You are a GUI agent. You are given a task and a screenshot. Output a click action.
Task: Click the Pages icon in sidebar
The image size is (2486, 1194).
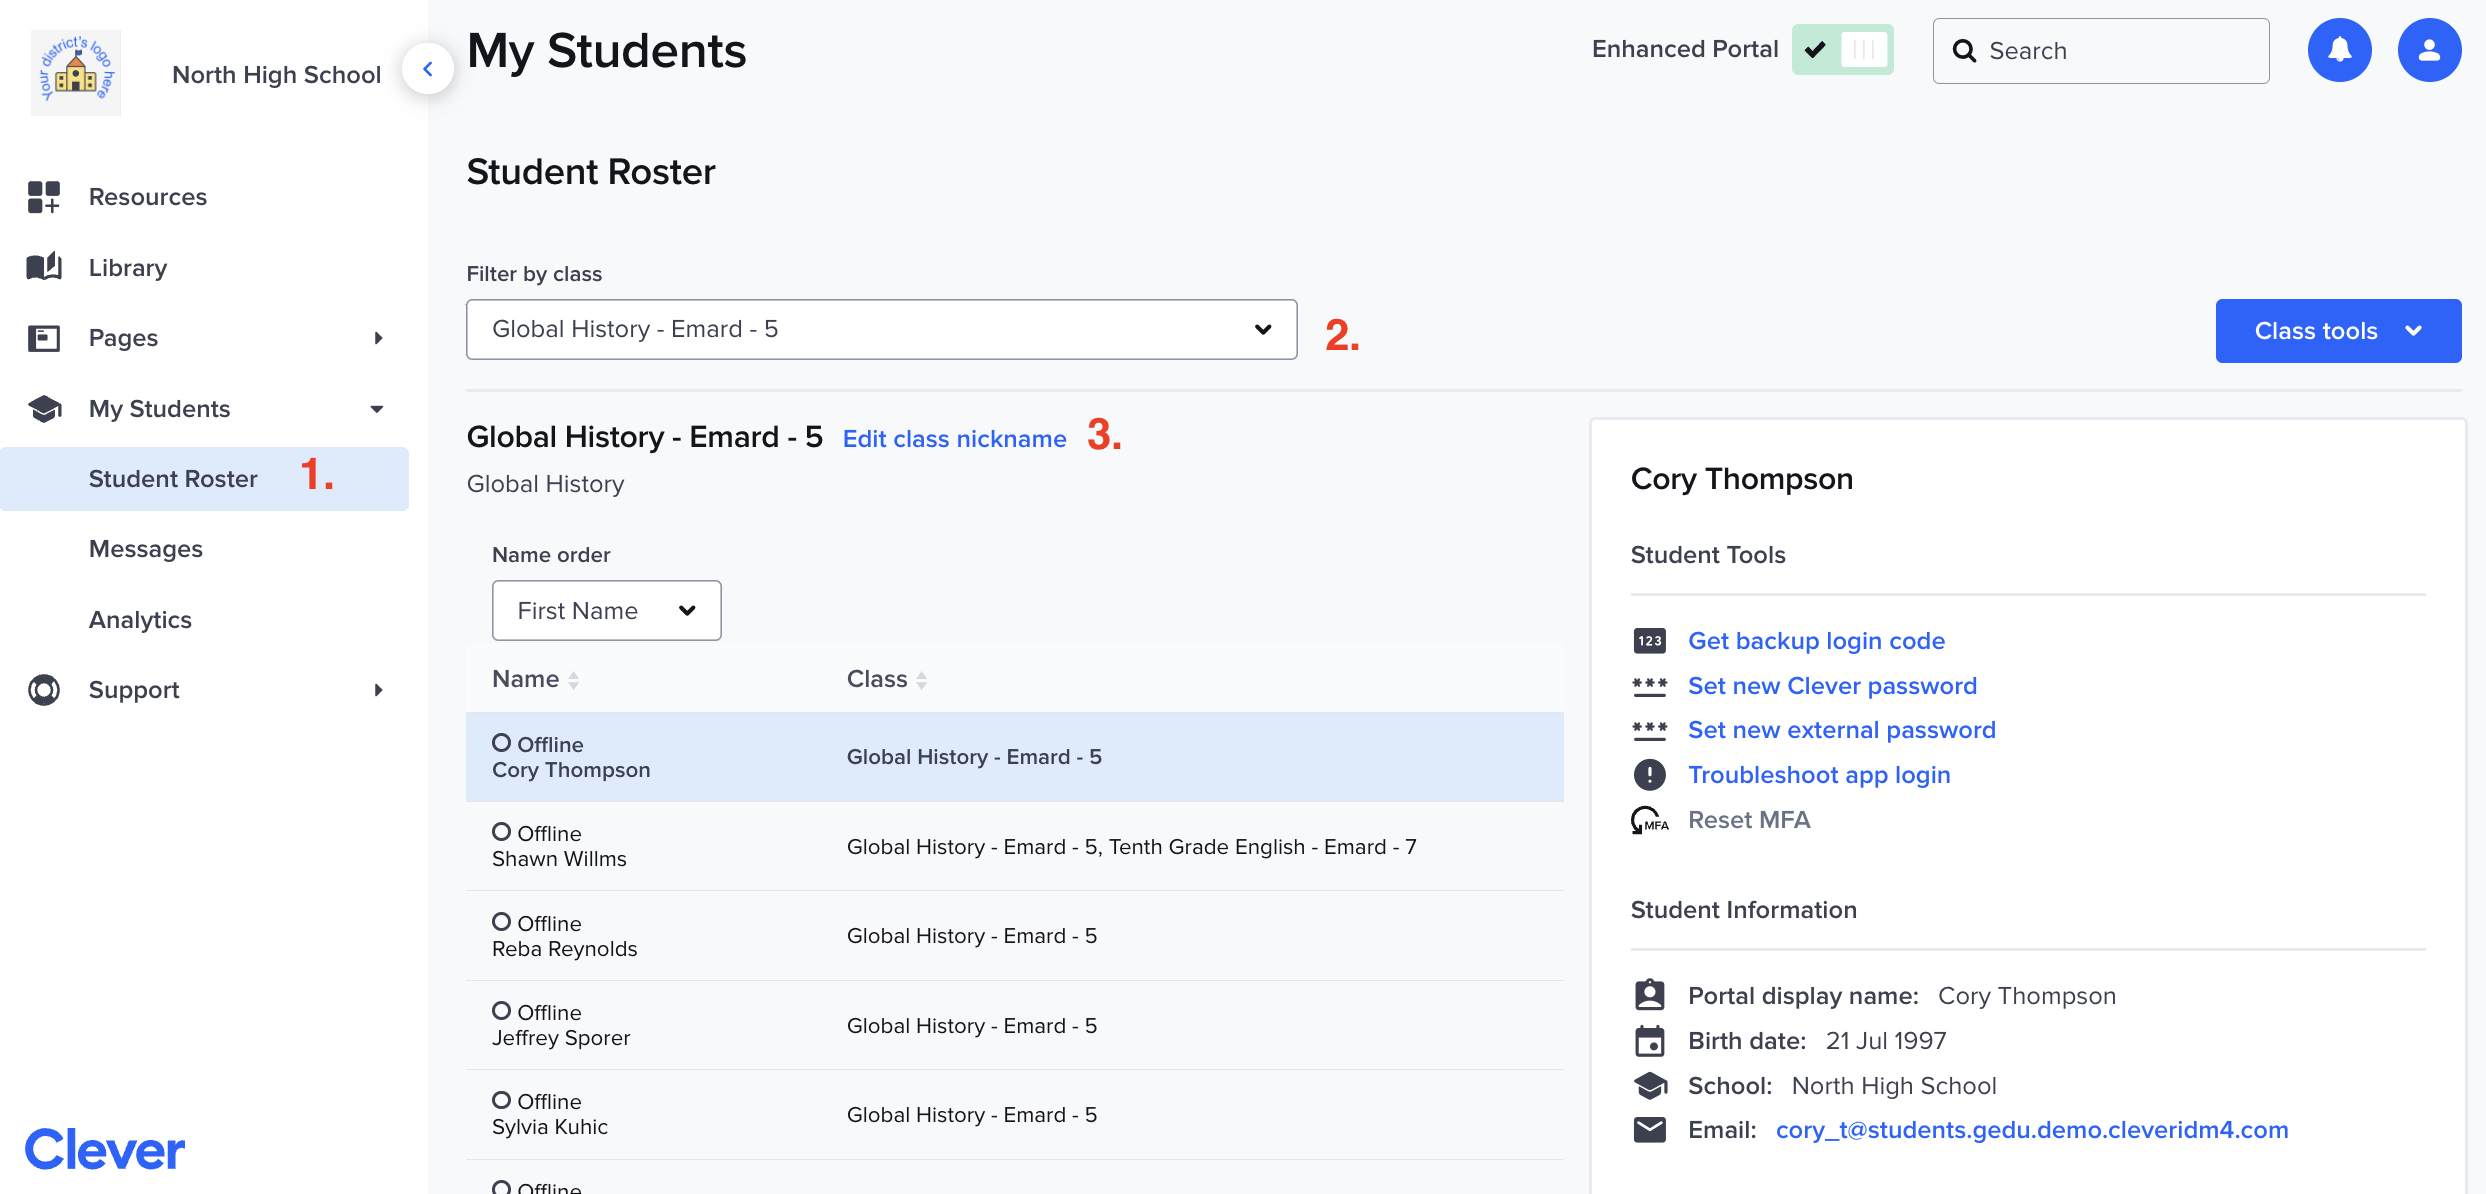pos(44,338)
